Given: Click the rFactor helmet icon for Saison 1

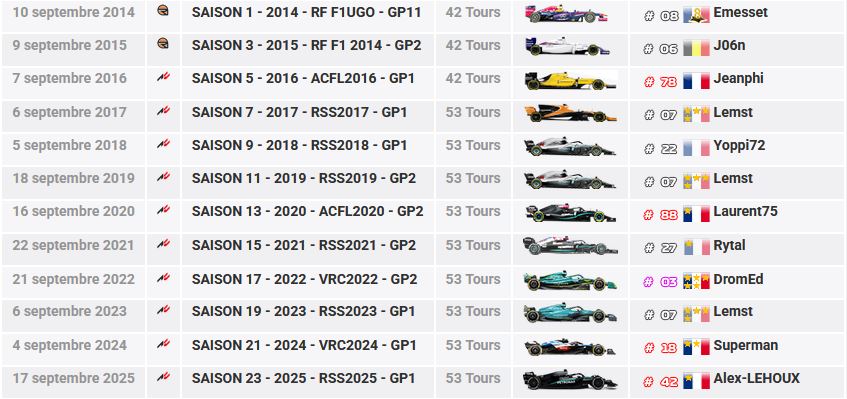Looking at the screenshot, I should pyautogui.click(x=163, y=10).
